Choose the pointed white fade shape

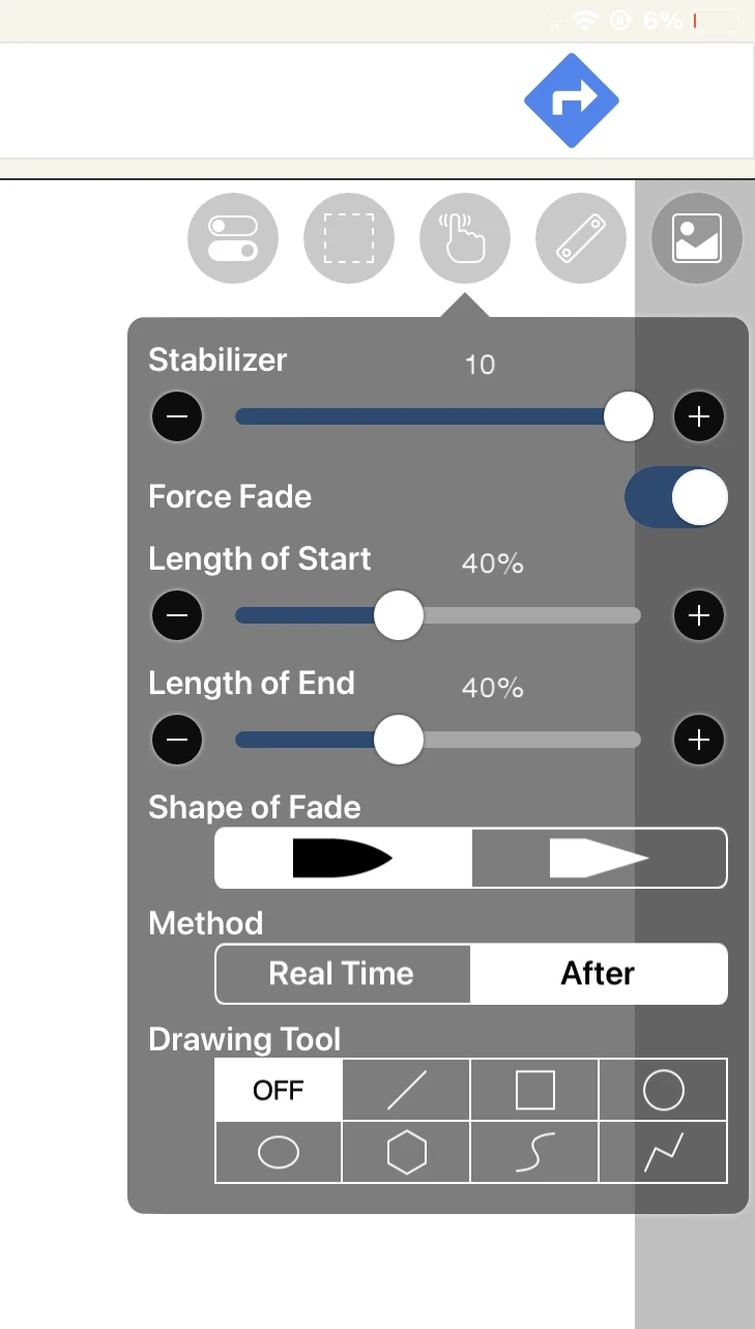point(599,858)
